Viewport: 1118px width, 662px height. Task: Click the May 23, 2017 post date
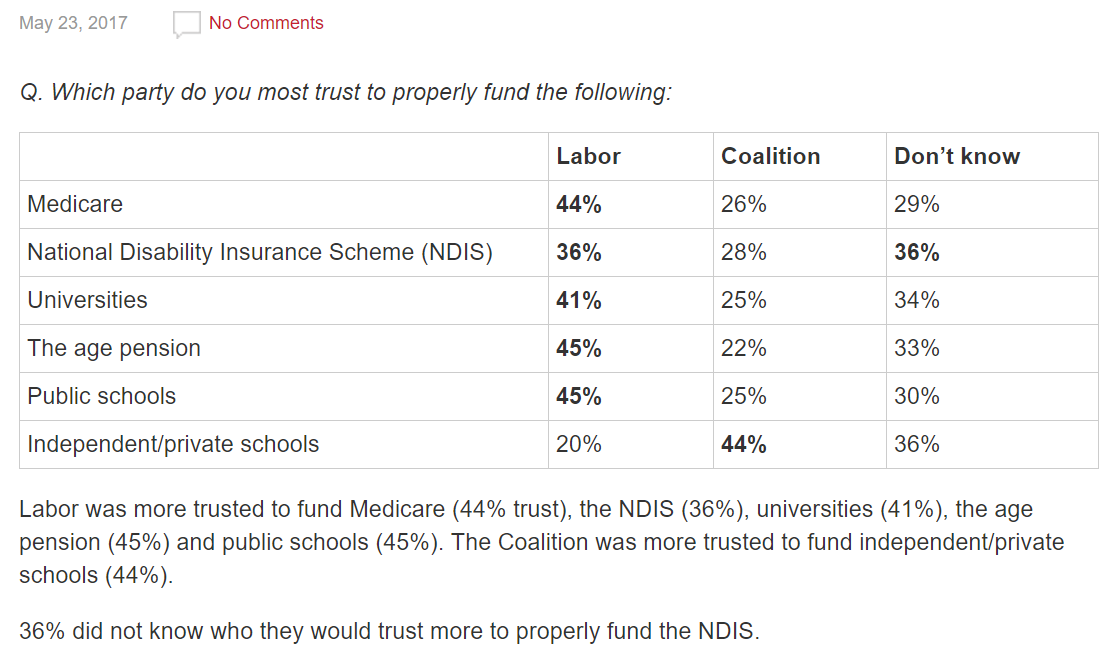click(x=73, y=23)
